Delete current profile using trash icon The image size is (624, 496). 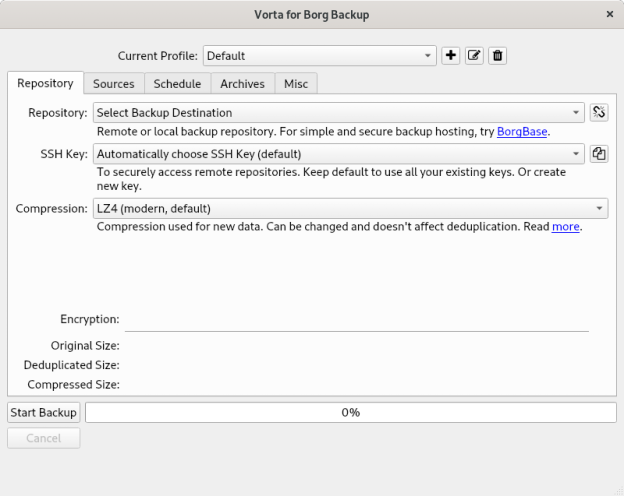(497, 56)
